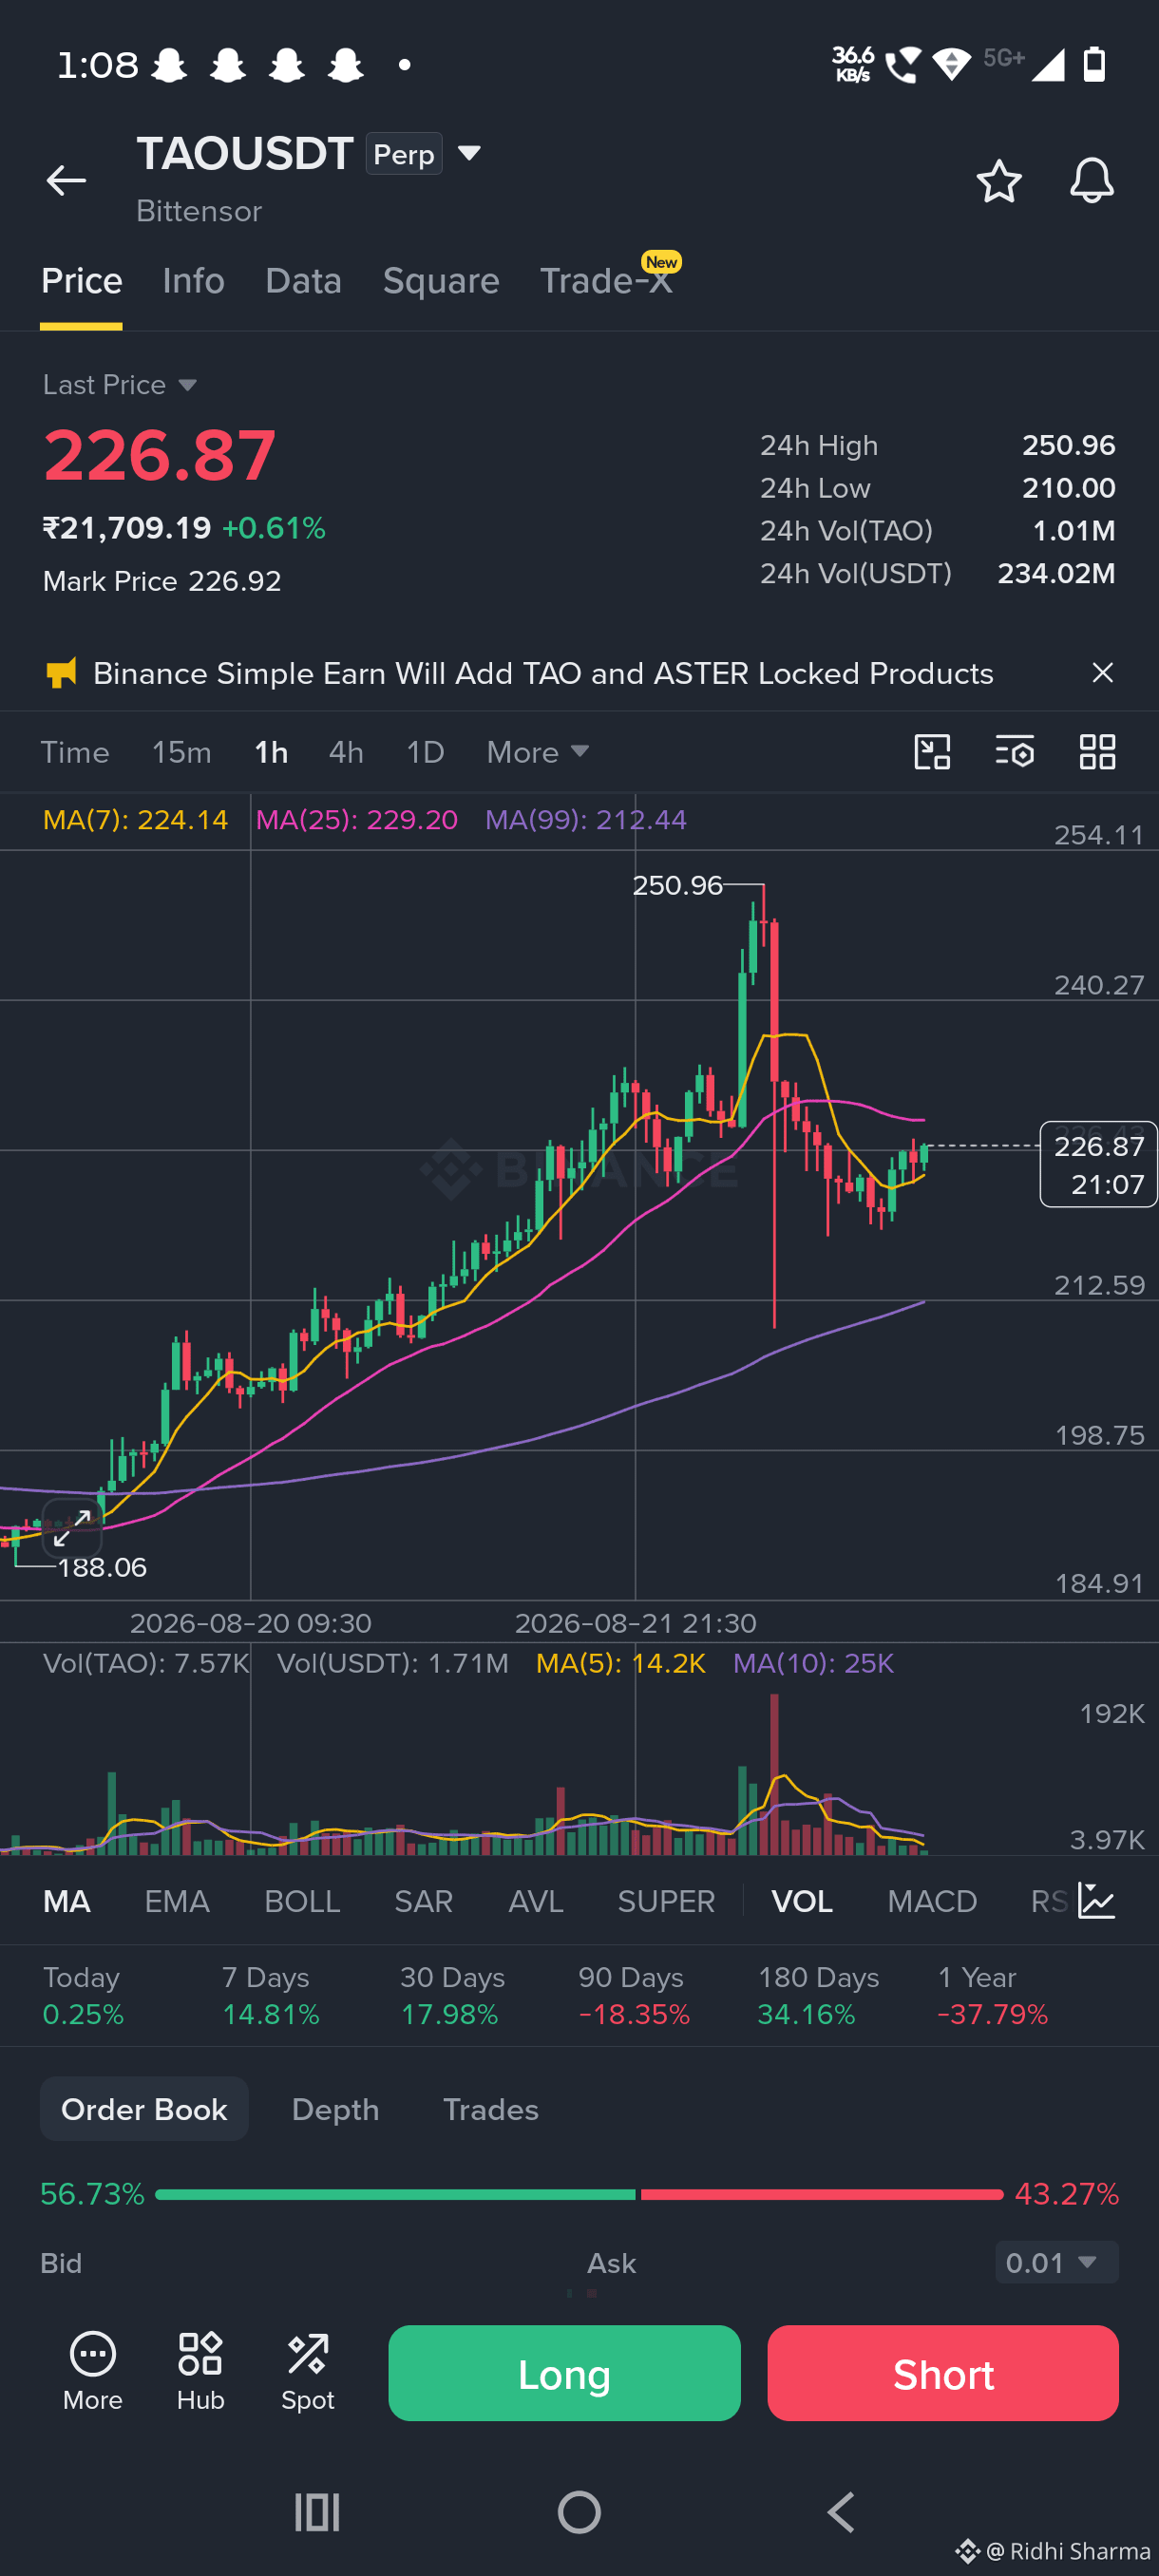Image resolution: width=1159 pixels, height=2576 pixels.
Task: Switch to the Info tab
Action: (193, 281)
